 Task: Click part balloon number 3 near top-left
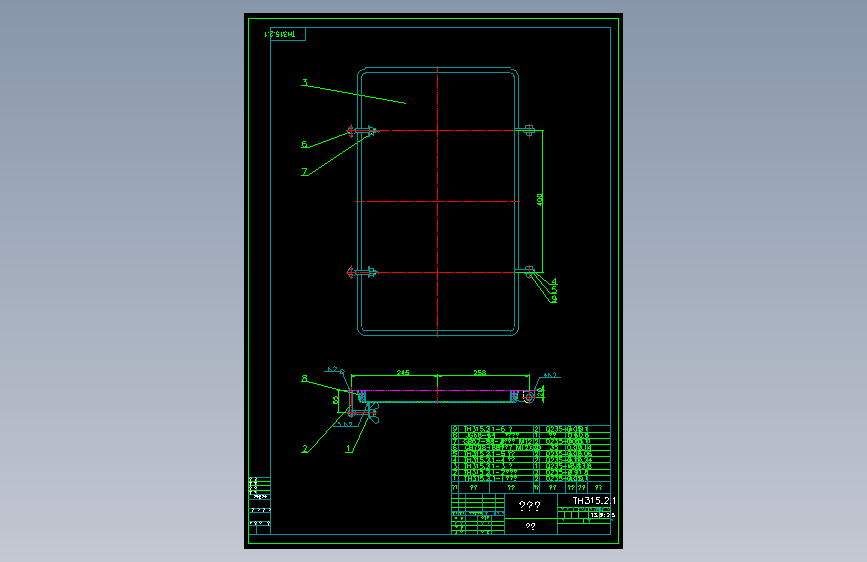click(x=304, y=83)
